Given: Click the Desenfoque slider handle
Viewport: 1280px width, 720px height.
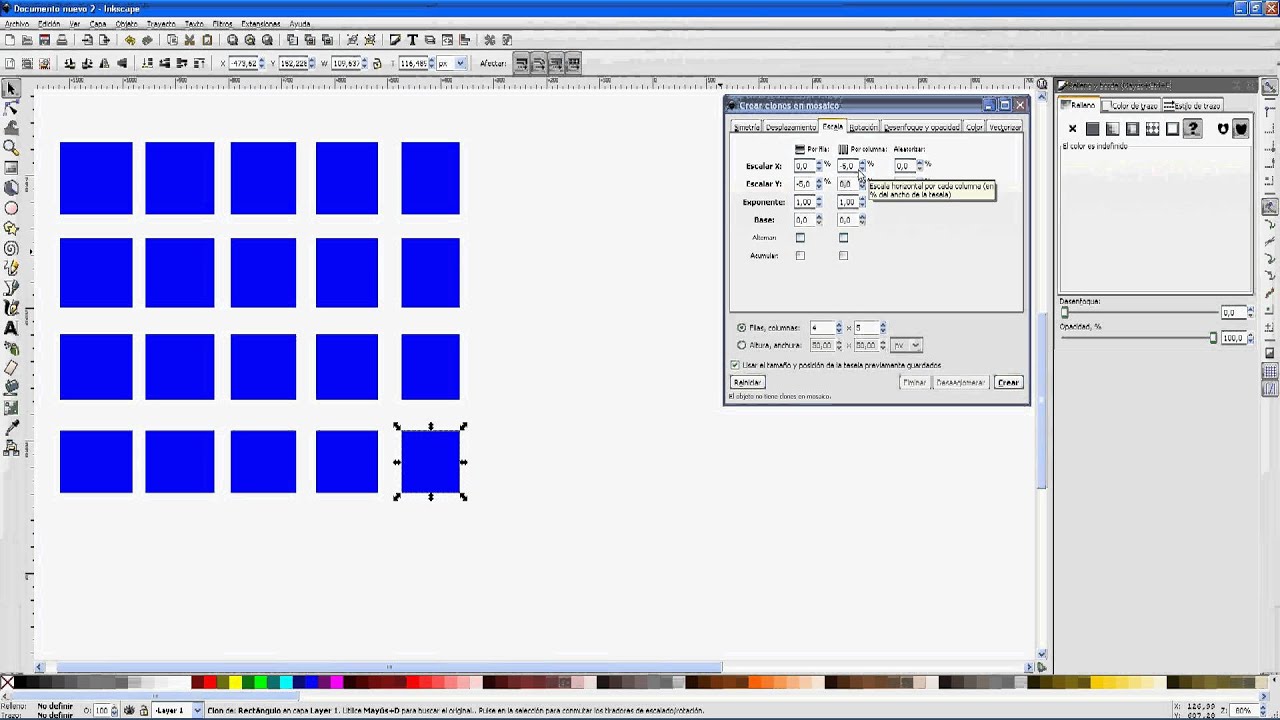Looking at the screenshot, I should pos(1065,312).
